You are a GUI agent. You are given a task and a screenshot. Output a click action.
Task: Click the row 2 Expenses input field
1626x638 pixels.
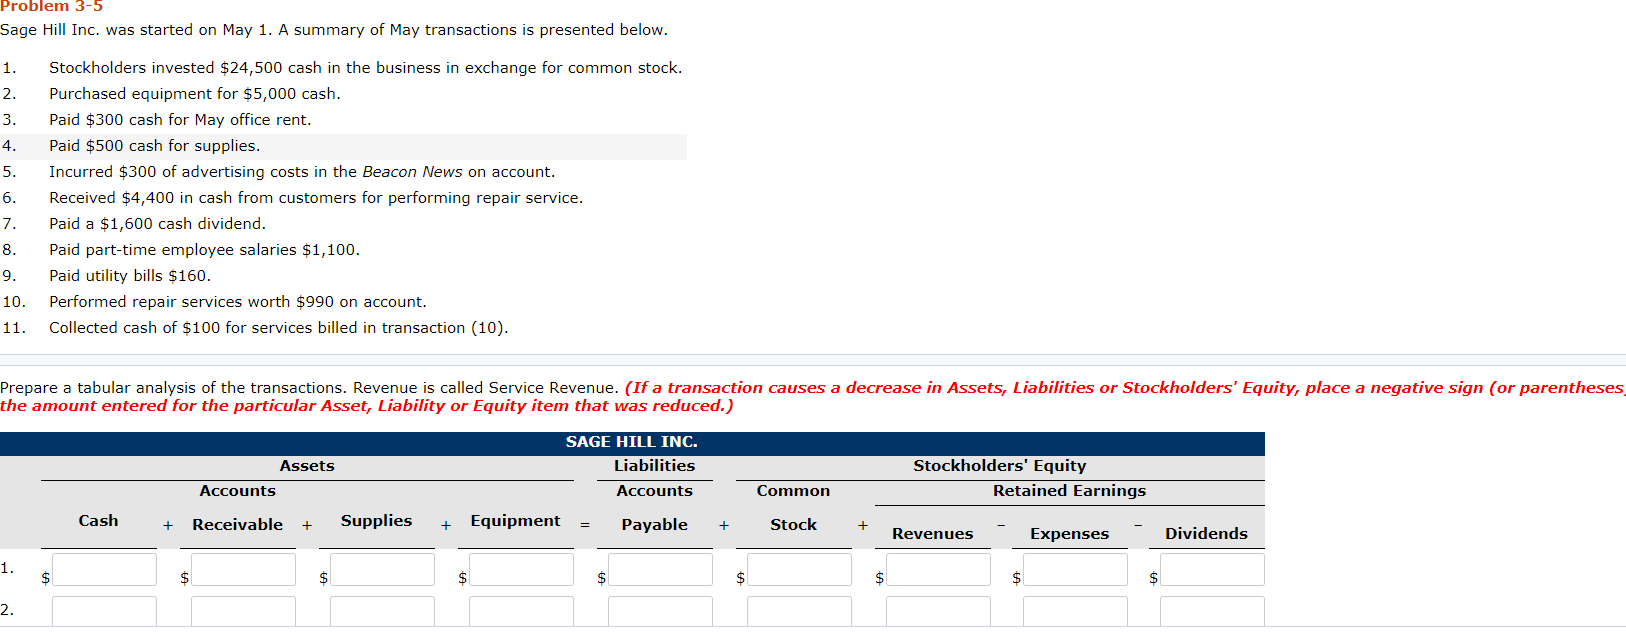(1076, 612)
